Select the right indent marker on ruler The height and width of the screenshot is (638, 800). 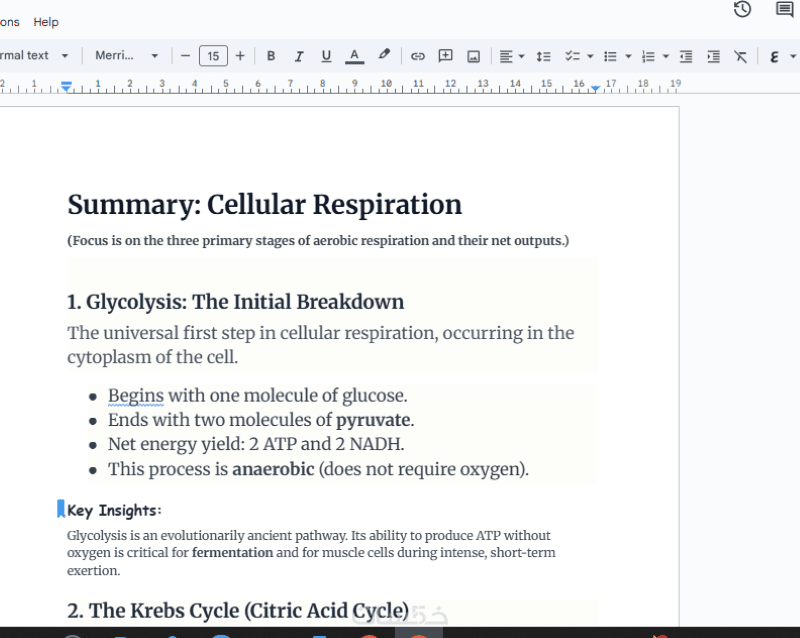[x=595, y=89]
